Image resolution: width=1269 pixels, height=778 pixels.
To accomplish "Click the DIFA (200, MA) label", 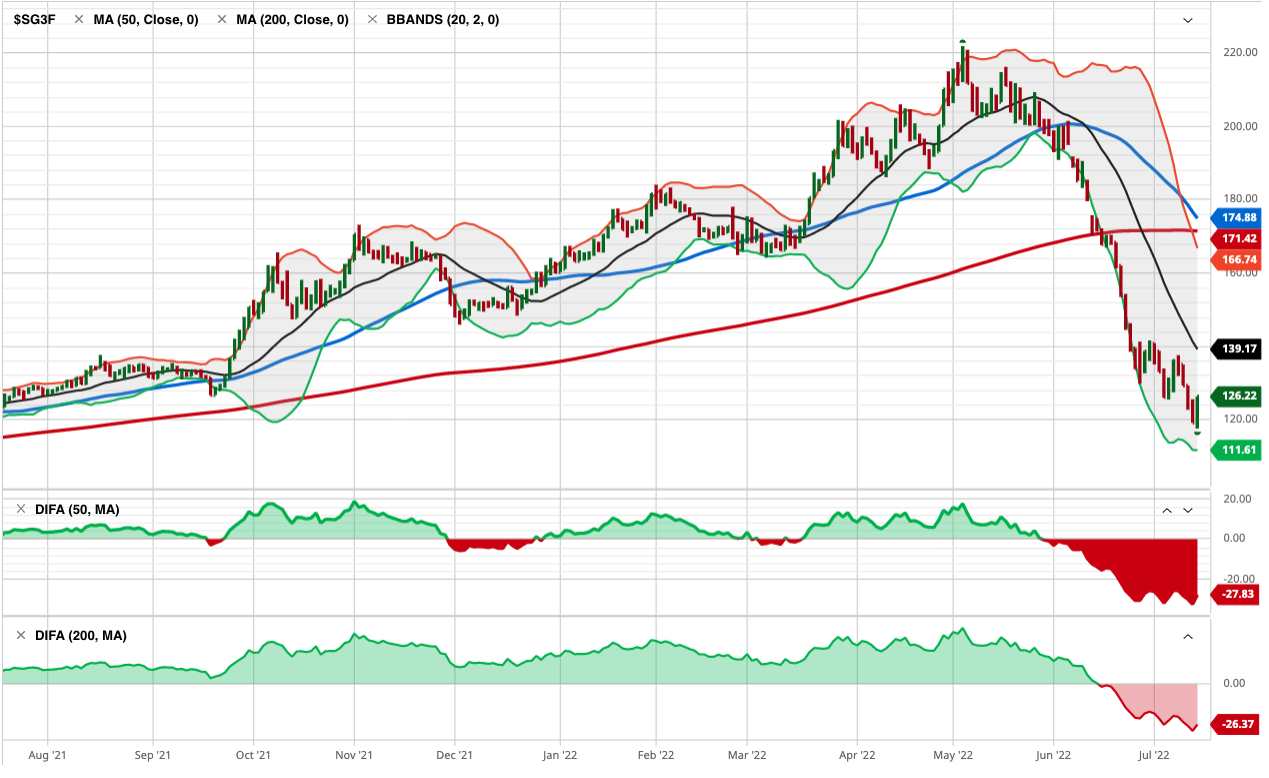I will [80, 636].
